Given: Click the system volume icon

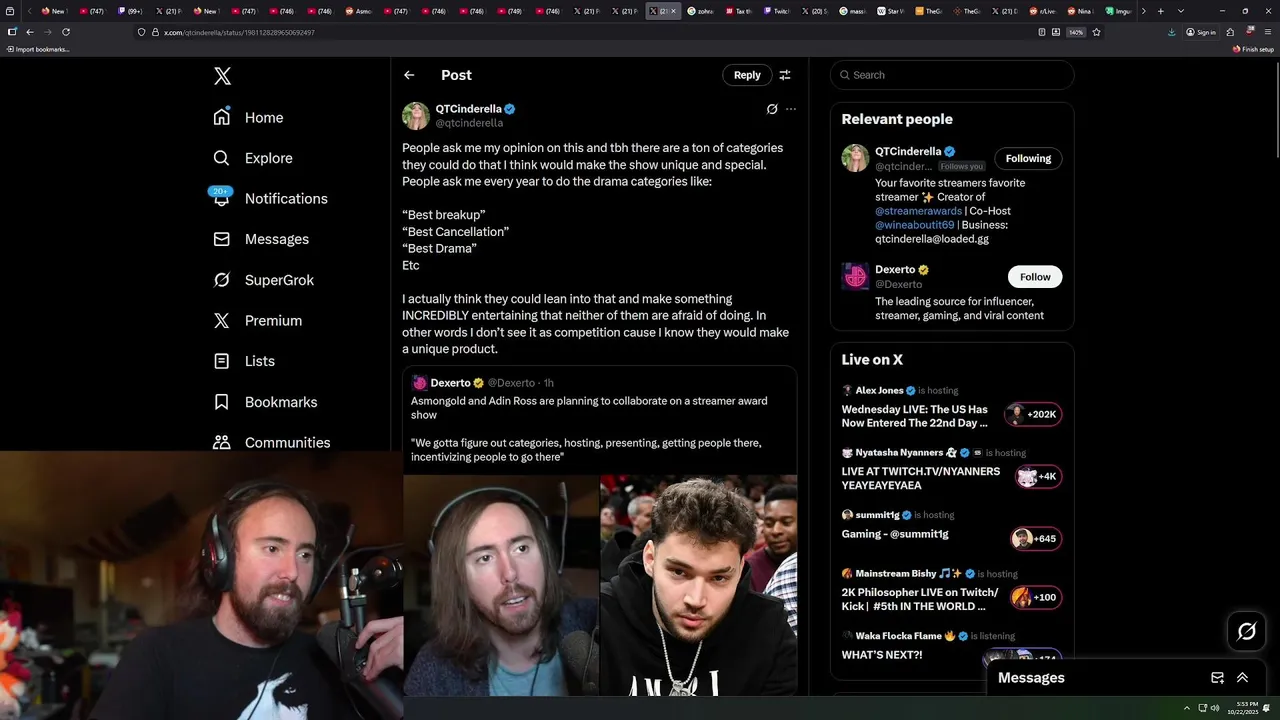Looking at the screenshot, I should (1215, 708).
